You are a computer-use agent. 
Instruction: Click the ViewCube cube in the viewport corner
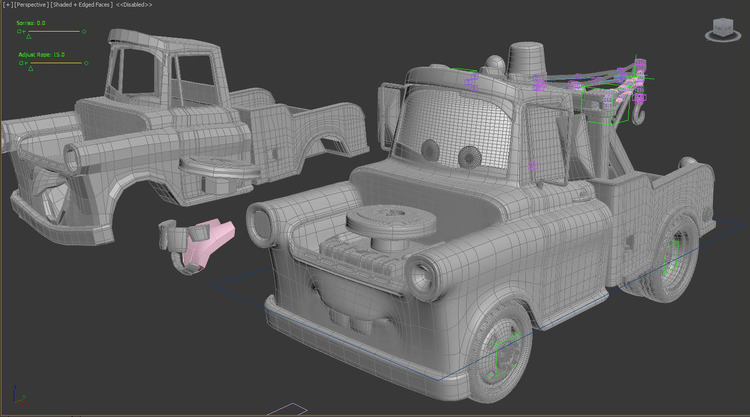717,28
